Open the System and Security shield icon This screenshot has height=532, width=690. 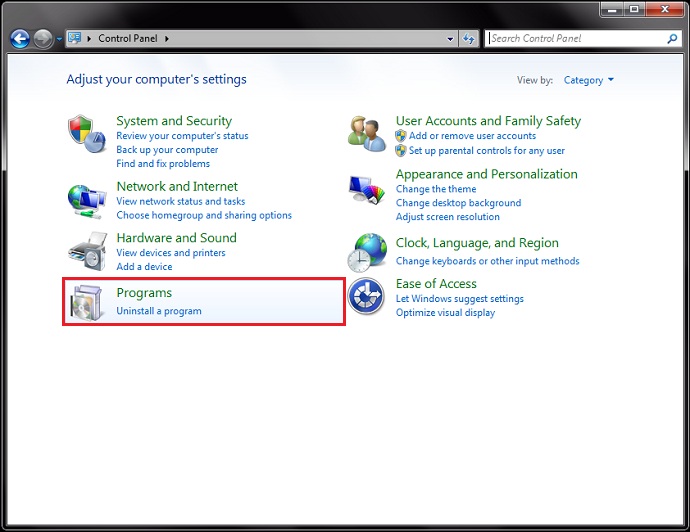pos(87,134)
